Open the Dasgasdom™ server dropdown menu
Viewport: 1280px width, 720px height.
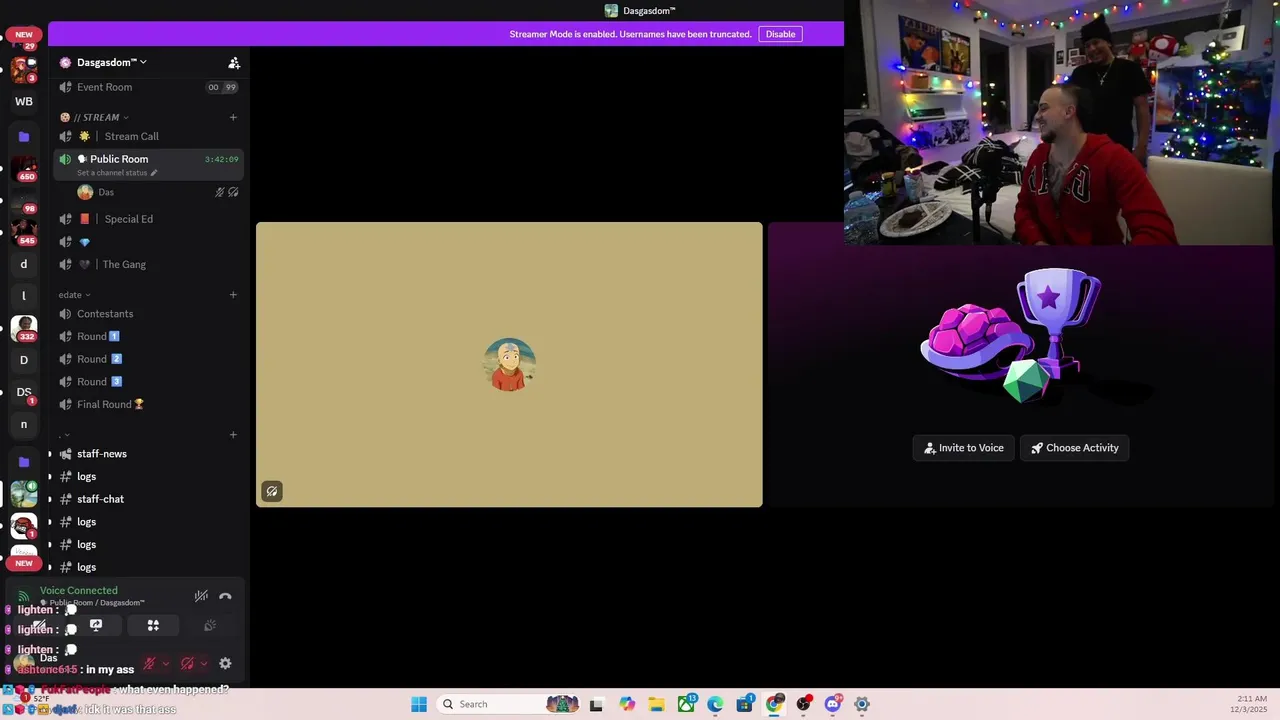click(x=111, y=62)
